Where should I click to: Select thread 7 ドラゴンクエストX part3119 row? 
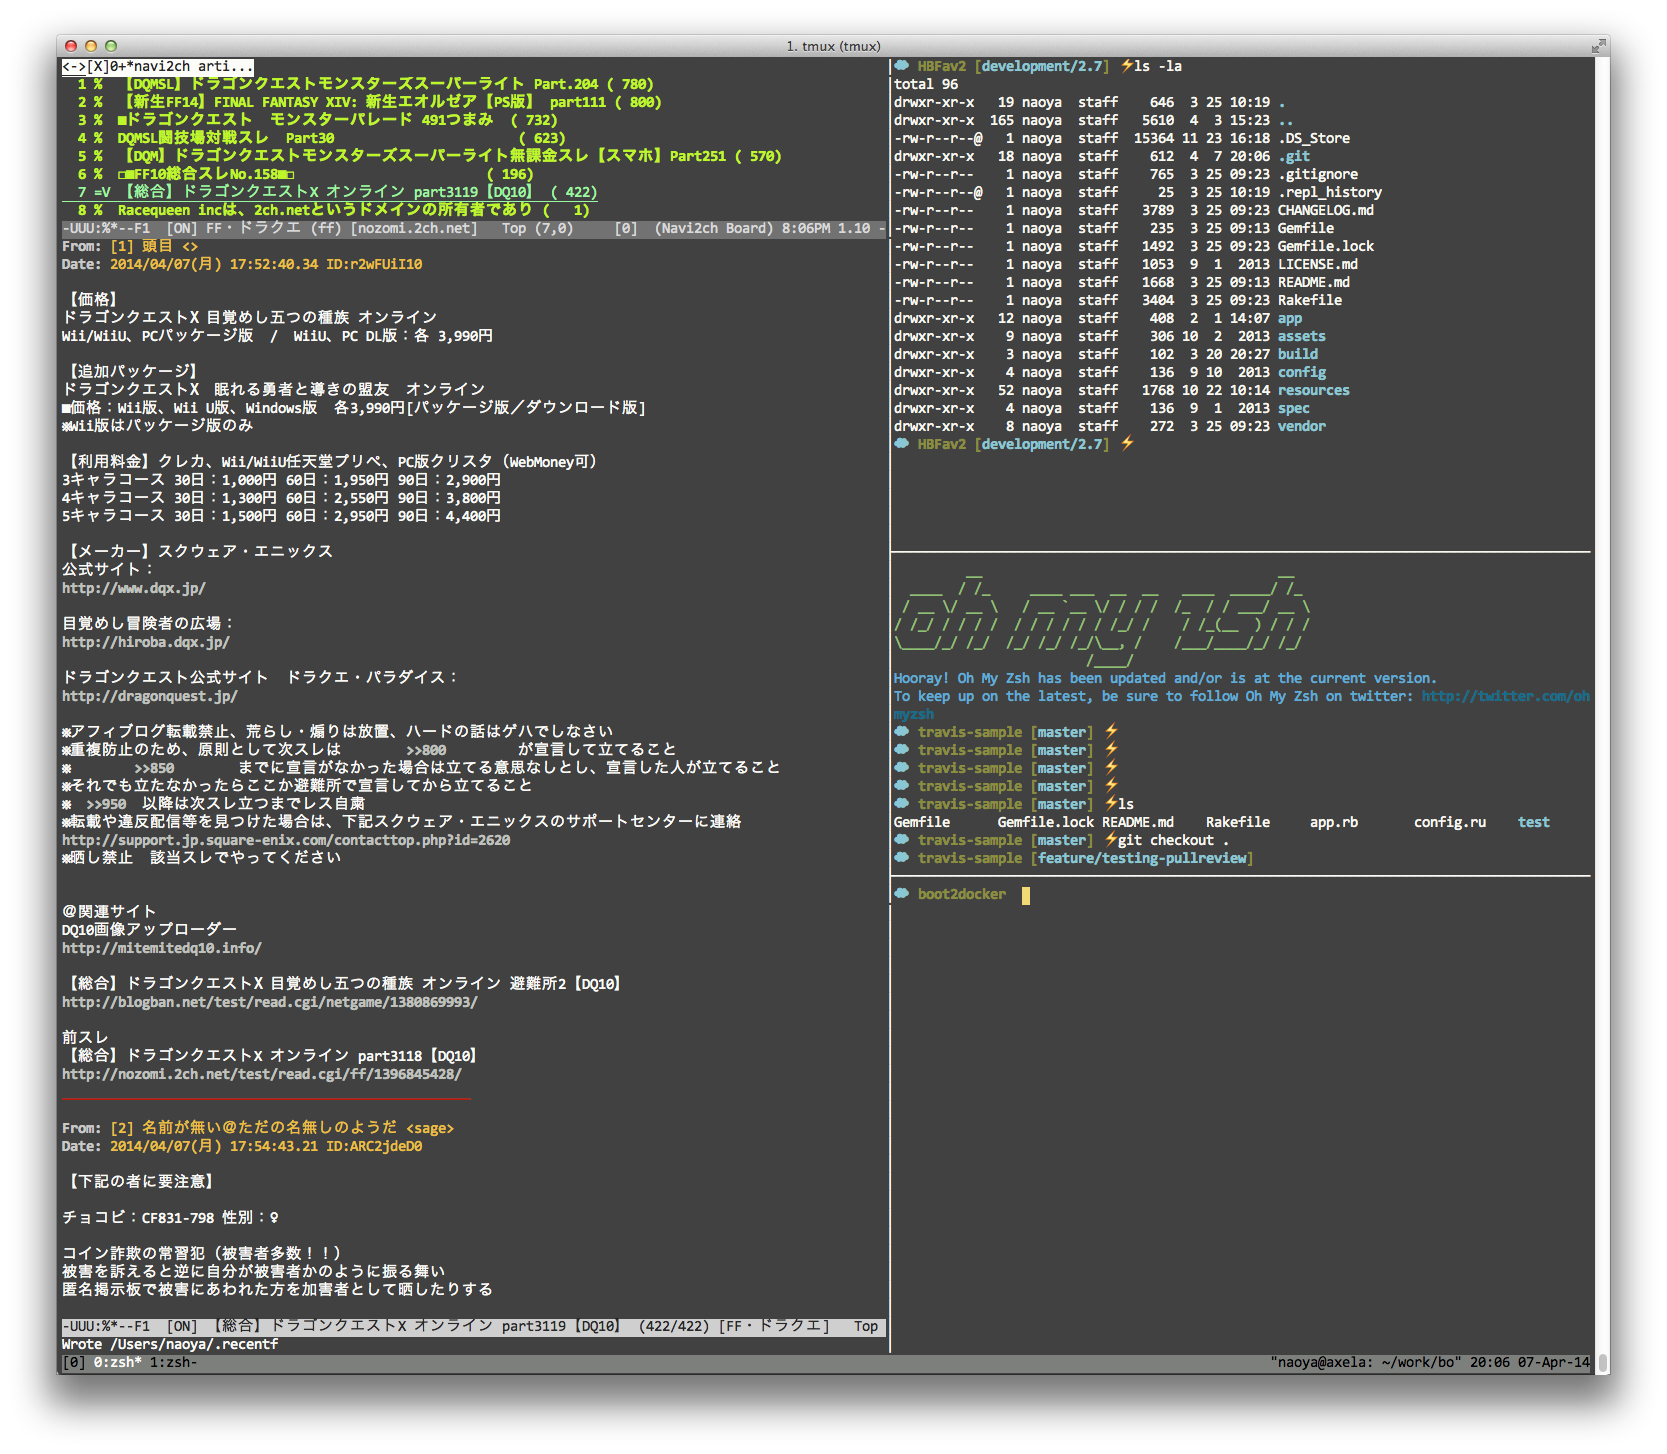(338, 192)
